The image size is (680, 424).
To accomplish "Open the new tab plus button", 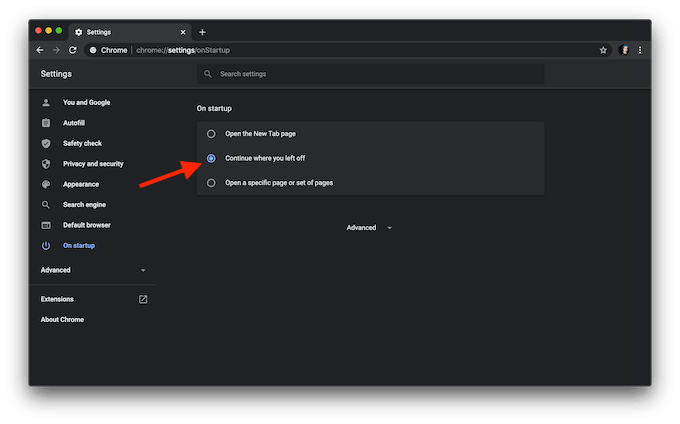I will tap(202, 32).
